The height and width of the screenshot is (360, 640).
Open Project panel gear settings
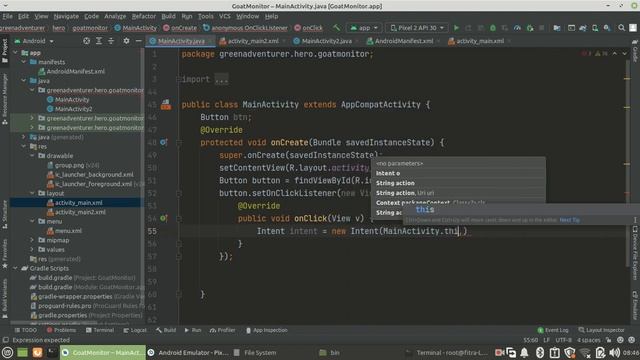click(126, 41)
